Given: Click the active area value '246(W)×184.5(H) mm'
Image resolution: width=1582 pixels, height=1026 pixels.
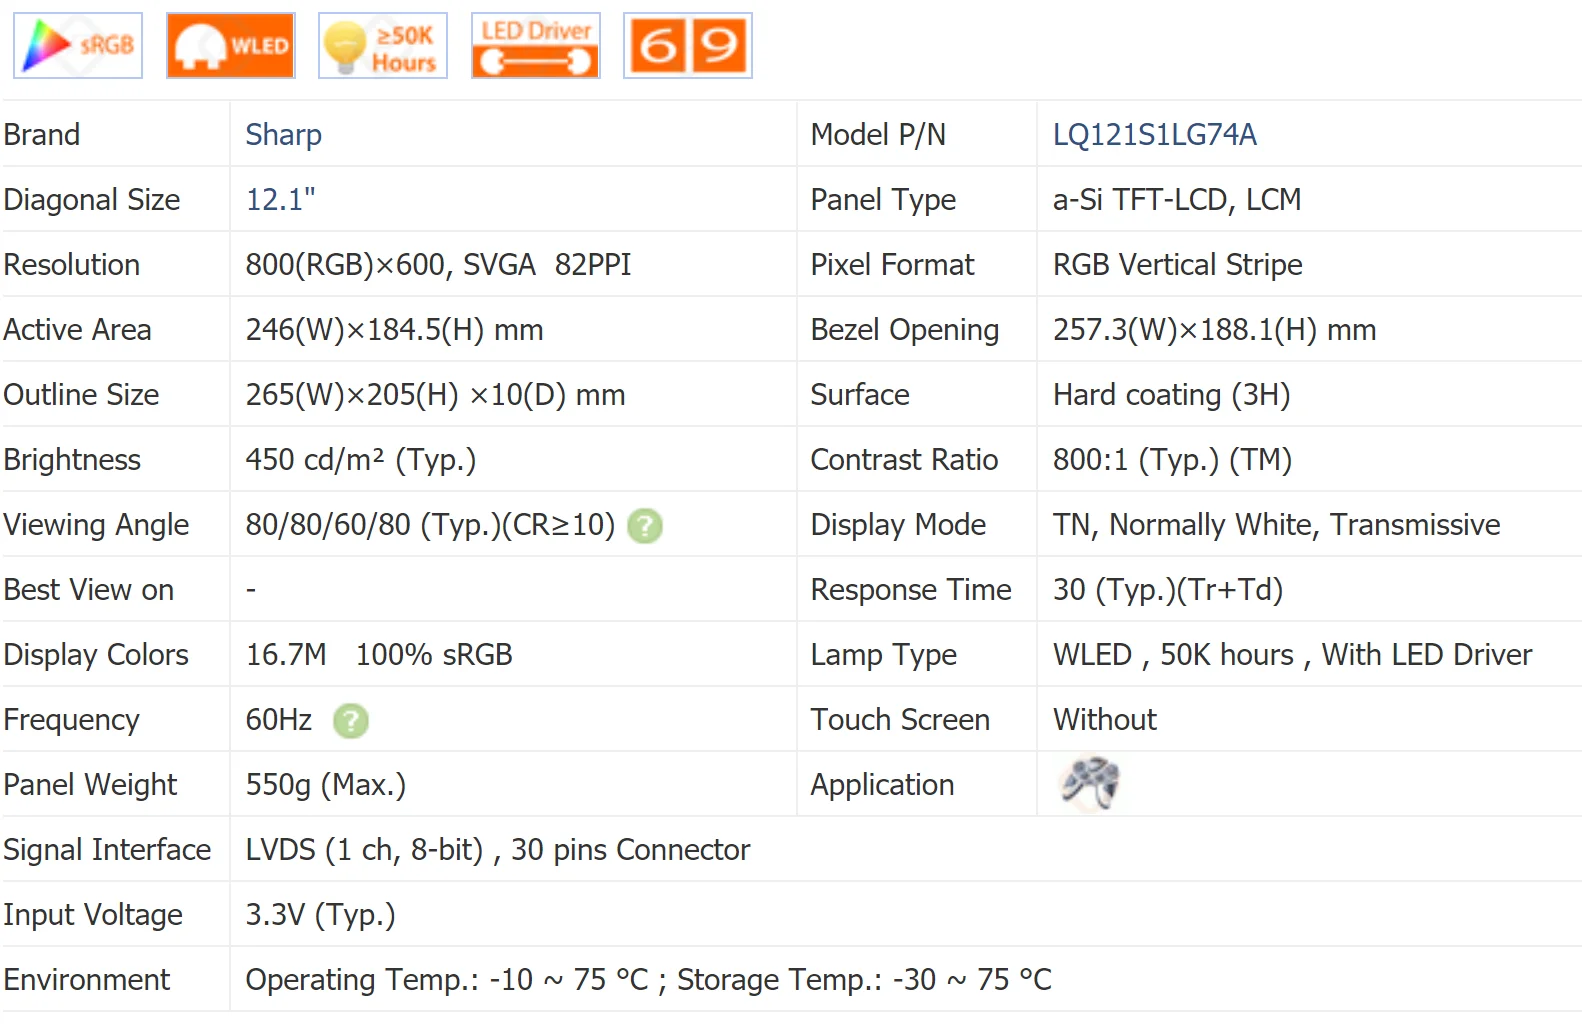Looking at the screenshot, I should [395, 330].
